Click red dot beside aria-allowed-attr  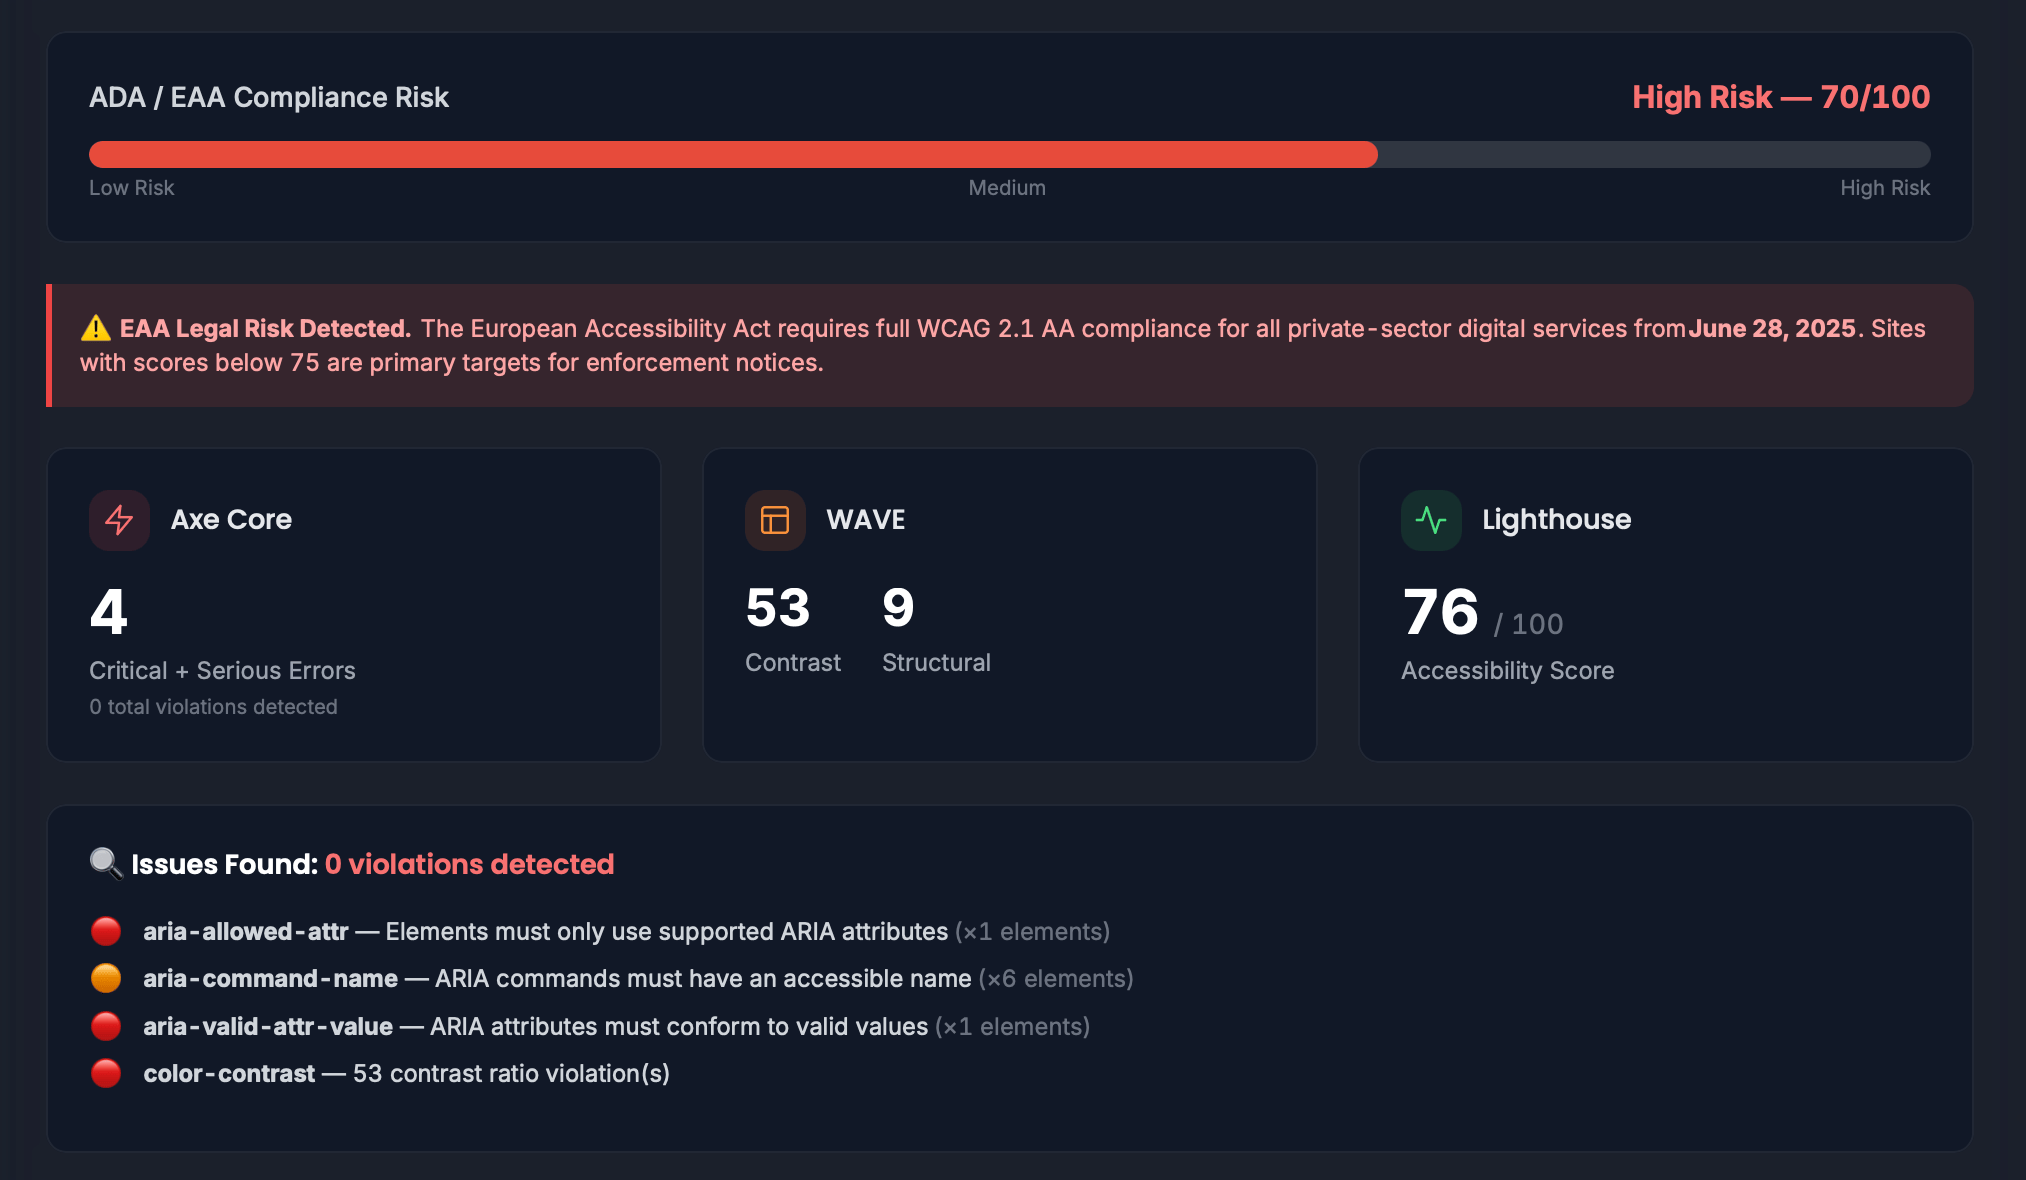click(106, 931)
